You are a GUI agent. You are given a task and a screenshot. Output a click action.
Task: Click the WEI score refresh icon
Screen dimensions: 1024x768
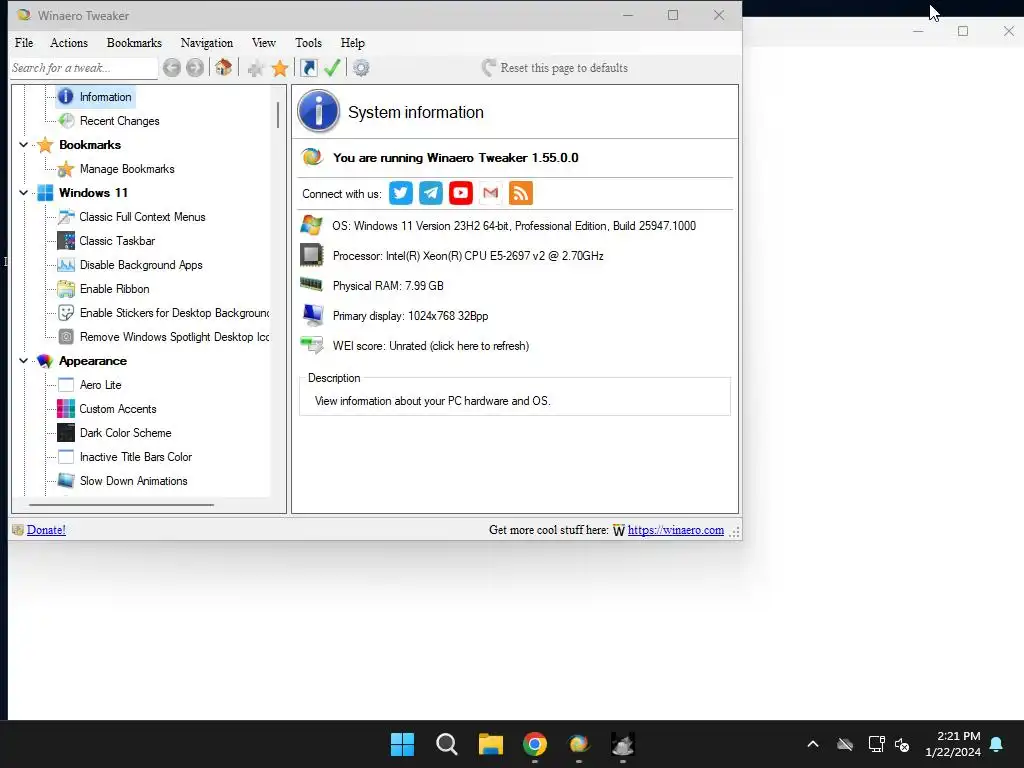(x=312, y=345)
